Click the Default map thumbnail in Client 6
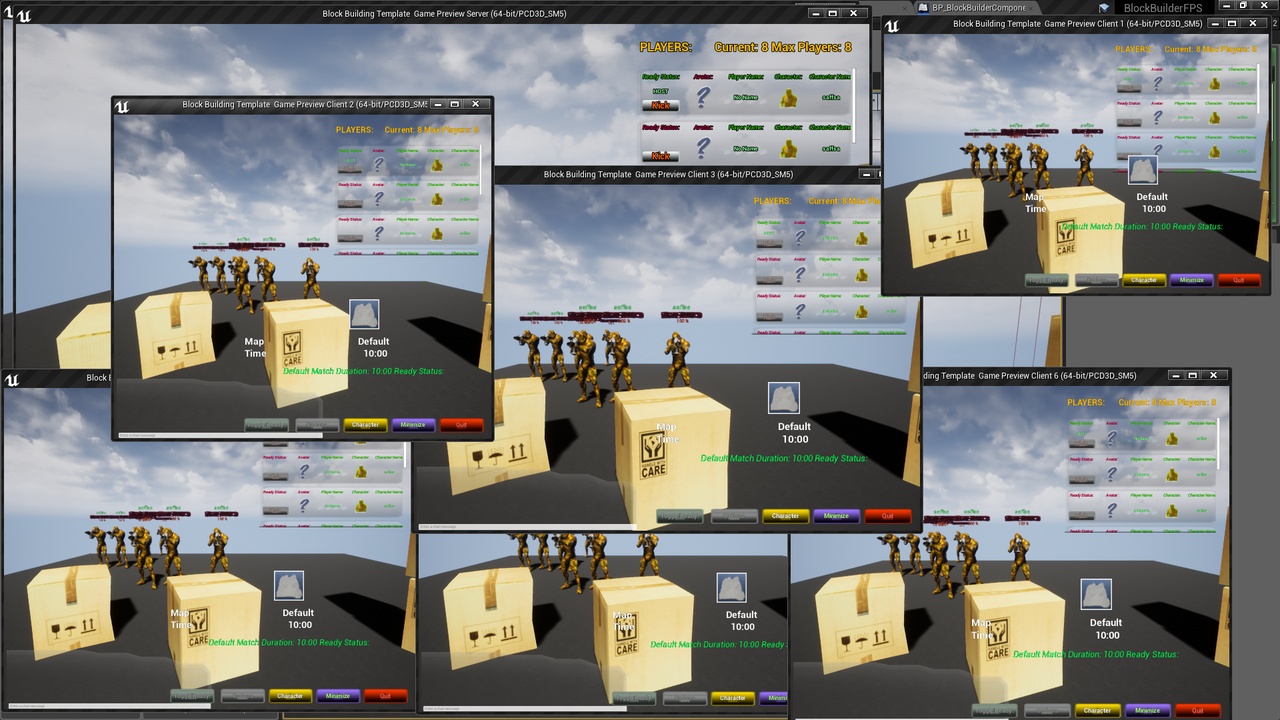 click(x=1097, y=594)
